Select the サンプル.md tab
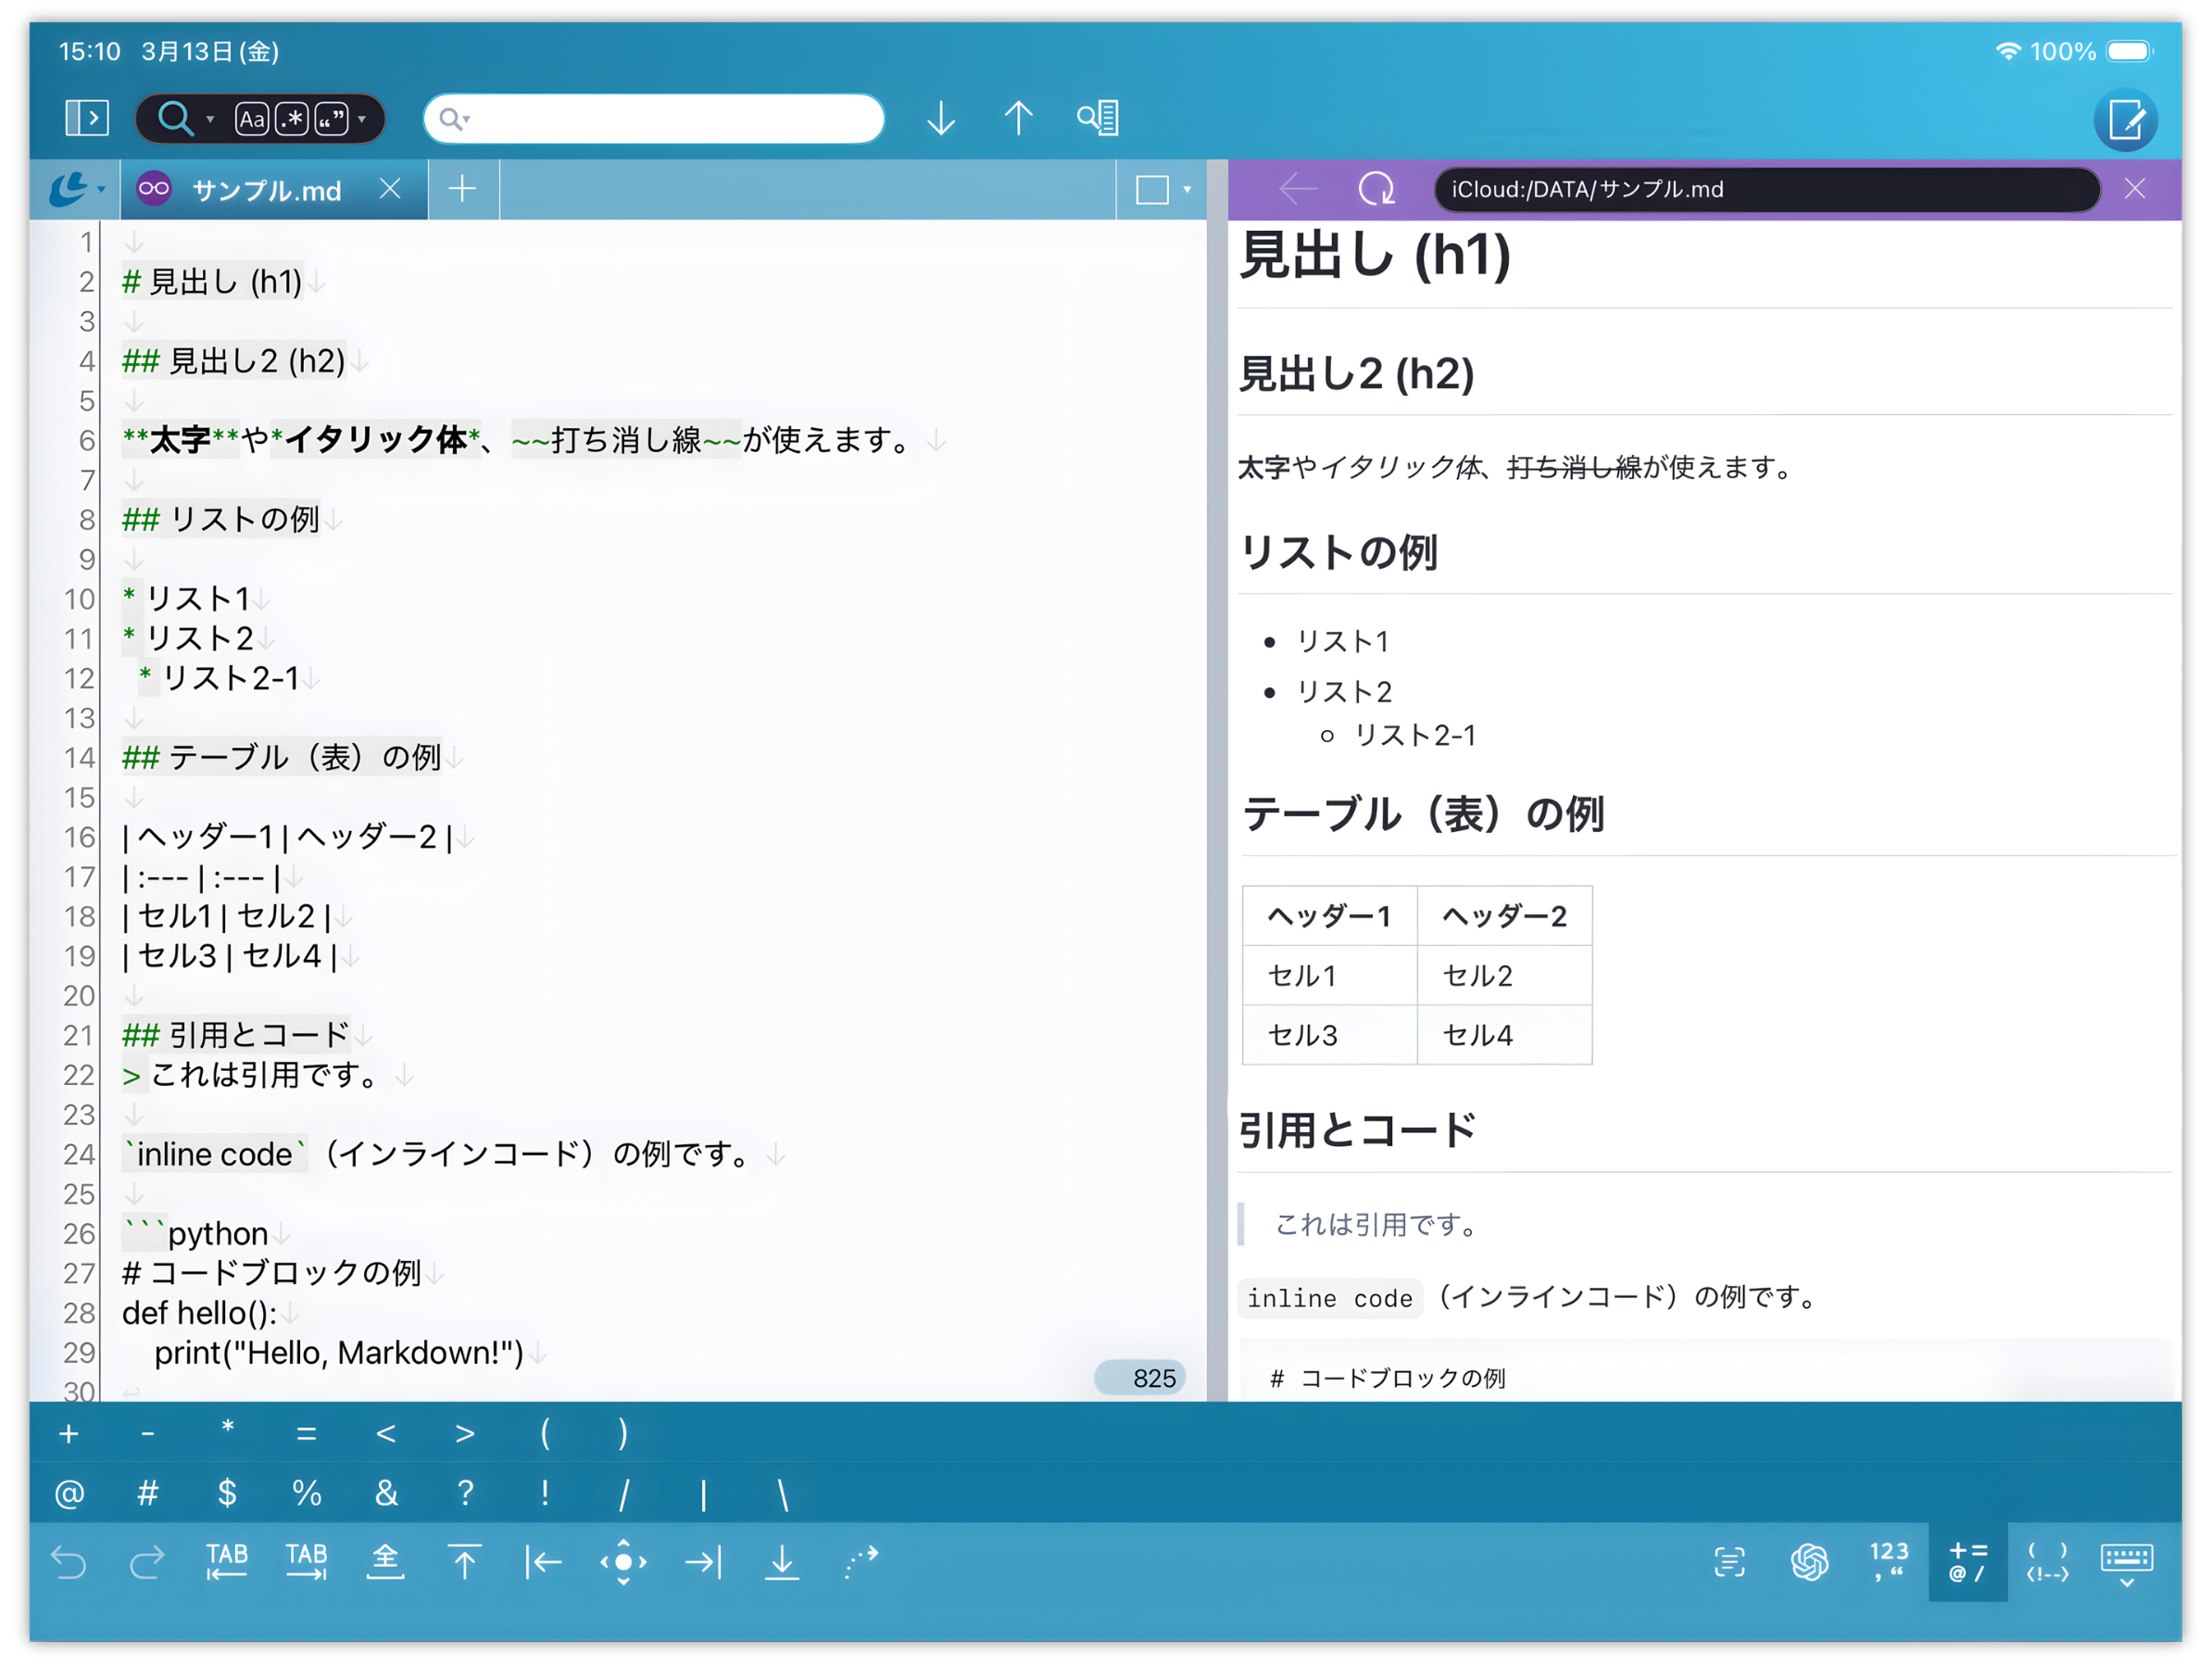2212x1664 pixels. tap(266, 190)
